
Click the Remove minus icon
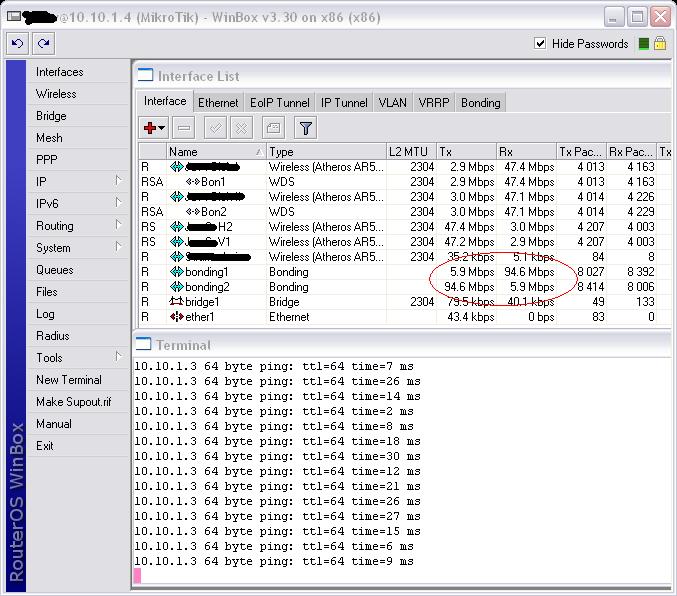pyautogui.click(x=184, y=128)
